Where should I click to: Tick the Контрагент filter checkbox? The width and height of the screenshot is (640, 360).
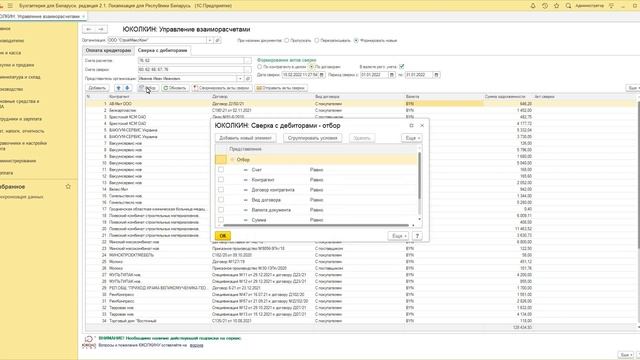pyautogui.click(x=221, y=180)
